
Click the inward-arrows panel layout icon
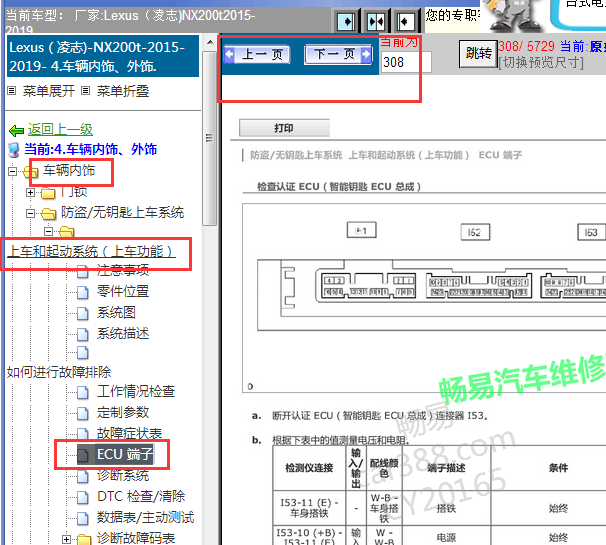pos(376,22)
